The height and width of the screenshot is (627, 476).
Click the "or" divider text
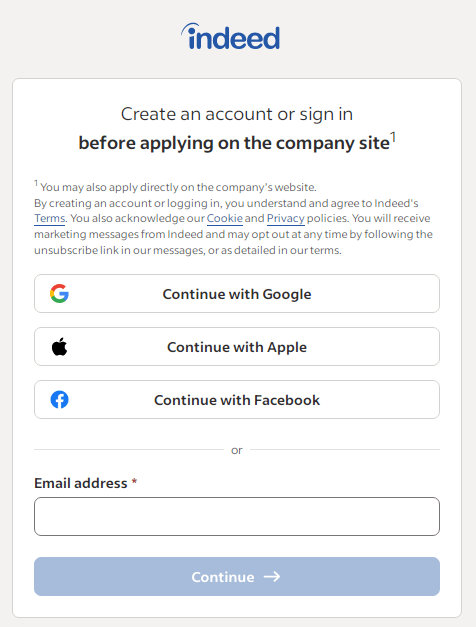[x=237, y=450]
